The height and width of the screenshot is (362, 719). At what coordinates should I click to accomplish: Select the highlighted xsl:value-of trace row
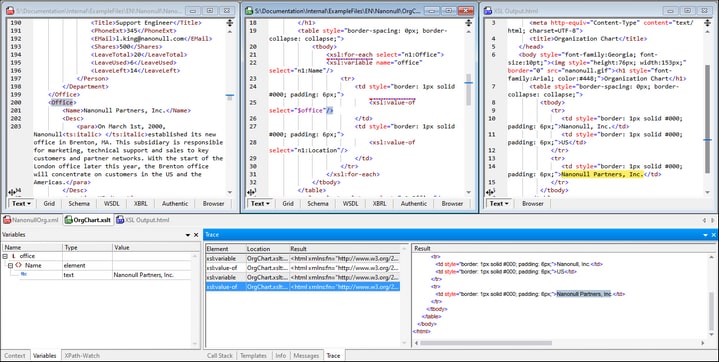pos(303,287)
